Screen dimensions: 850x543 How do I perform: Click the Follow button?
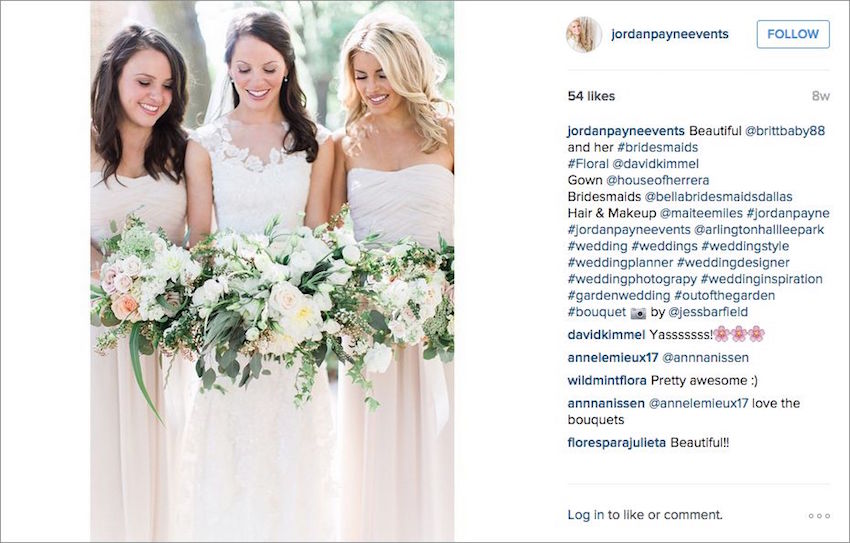793,34
